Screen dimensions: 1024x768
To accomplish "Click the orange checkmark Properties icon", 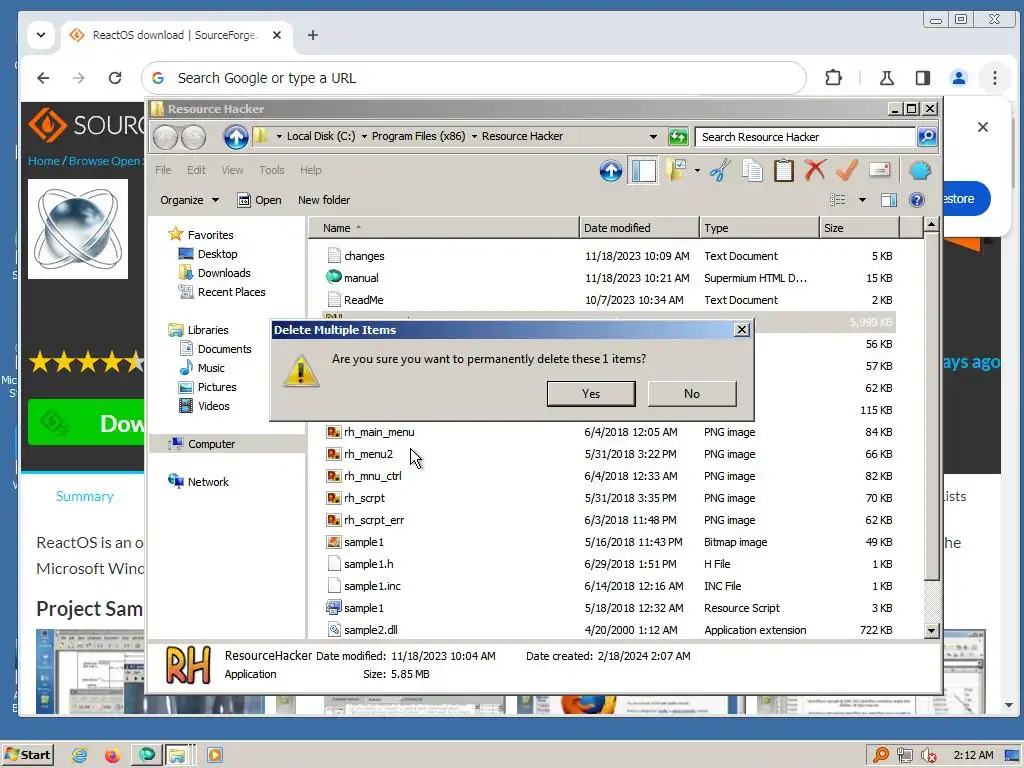I will pos(847,171).
